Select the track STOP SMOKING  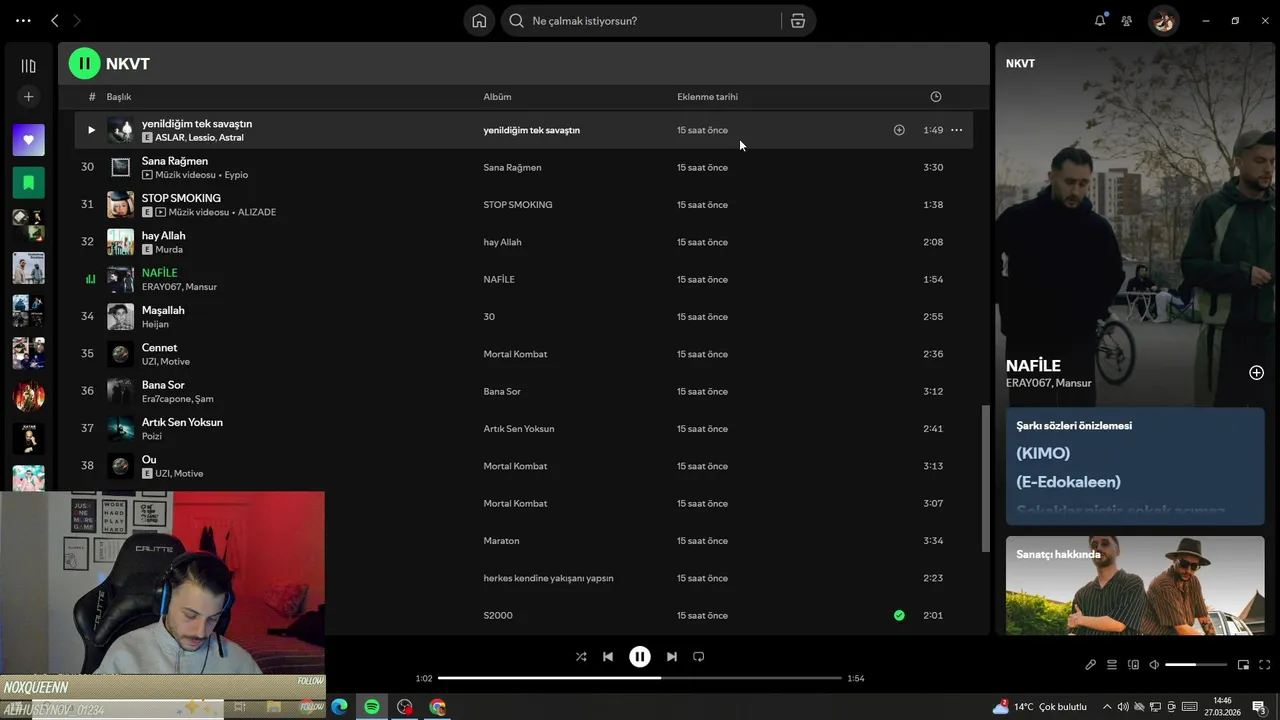(x=181, y=198)
